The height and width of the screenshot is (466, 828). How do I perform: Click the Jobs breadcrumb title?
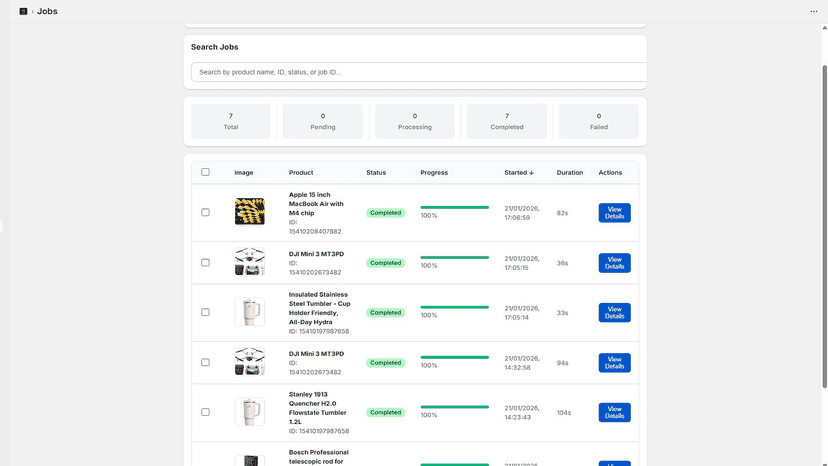coord(47,11)
